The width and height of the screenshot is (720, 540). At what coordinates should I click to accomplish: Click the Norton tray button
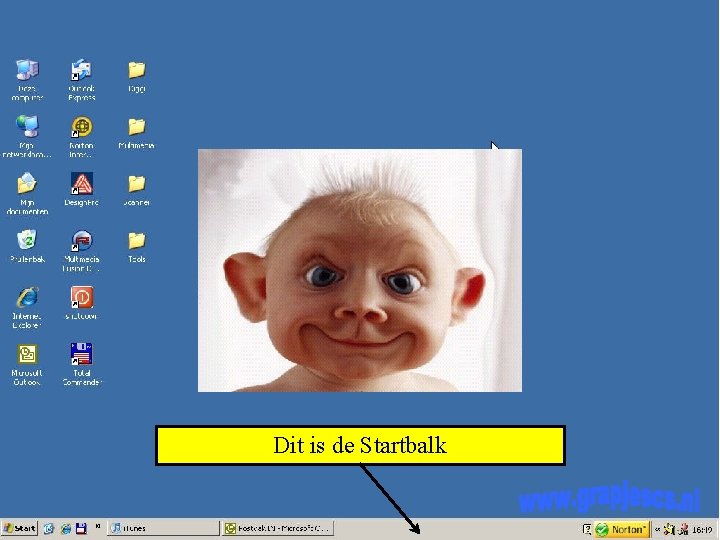(622, 529)
